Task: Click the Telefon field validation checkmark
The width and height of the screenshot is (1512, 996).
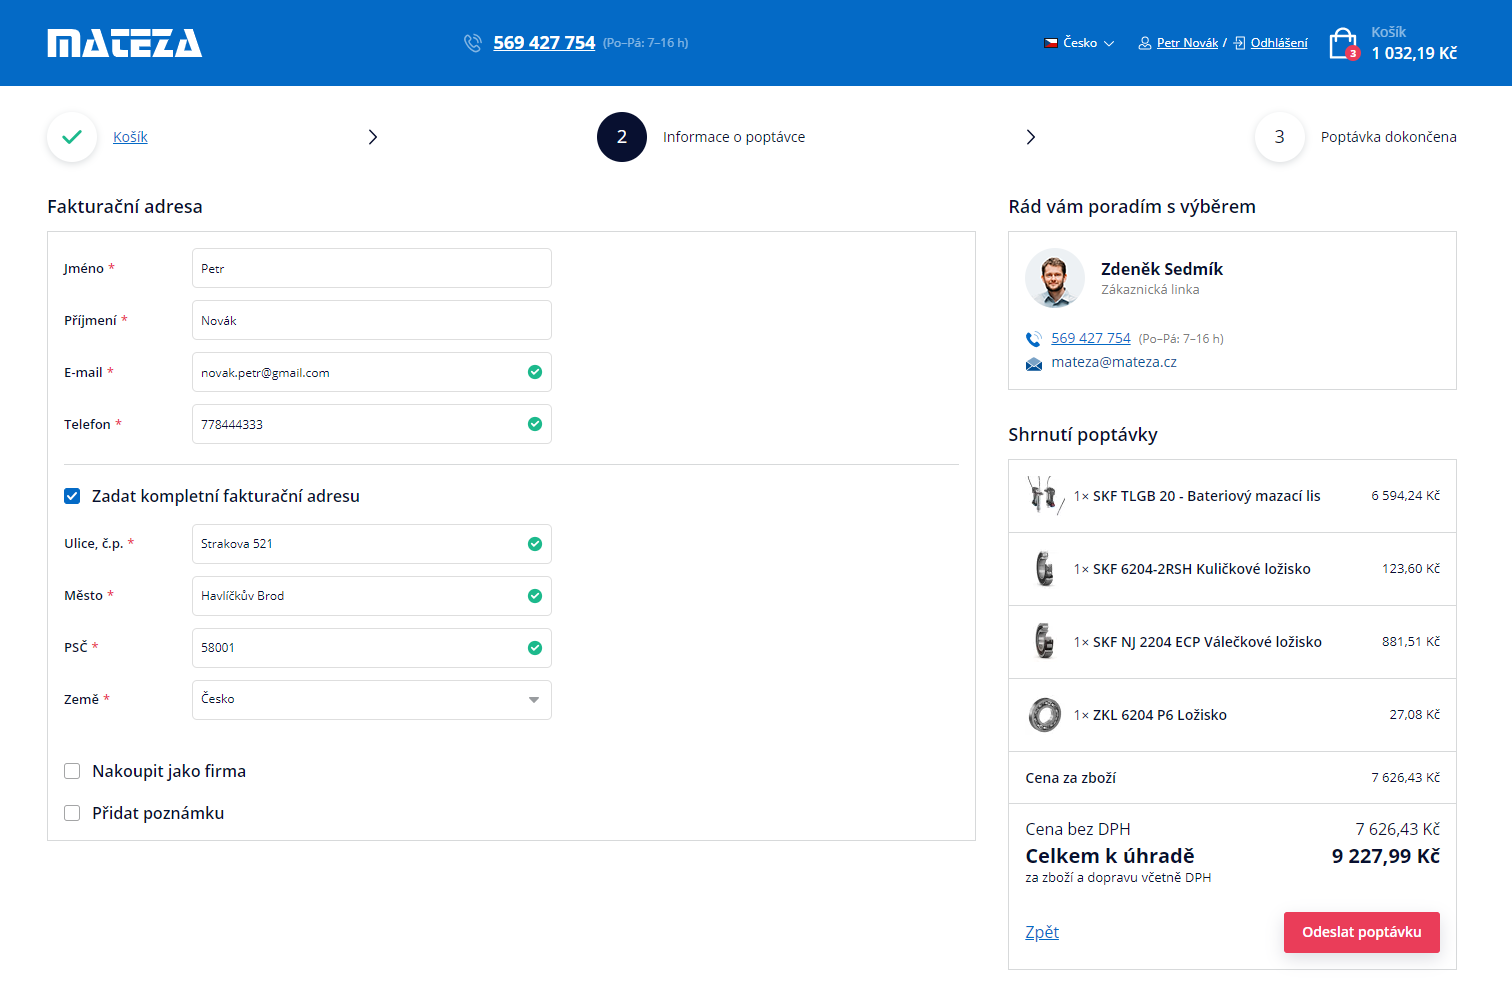Action: [x=535, y=424]
